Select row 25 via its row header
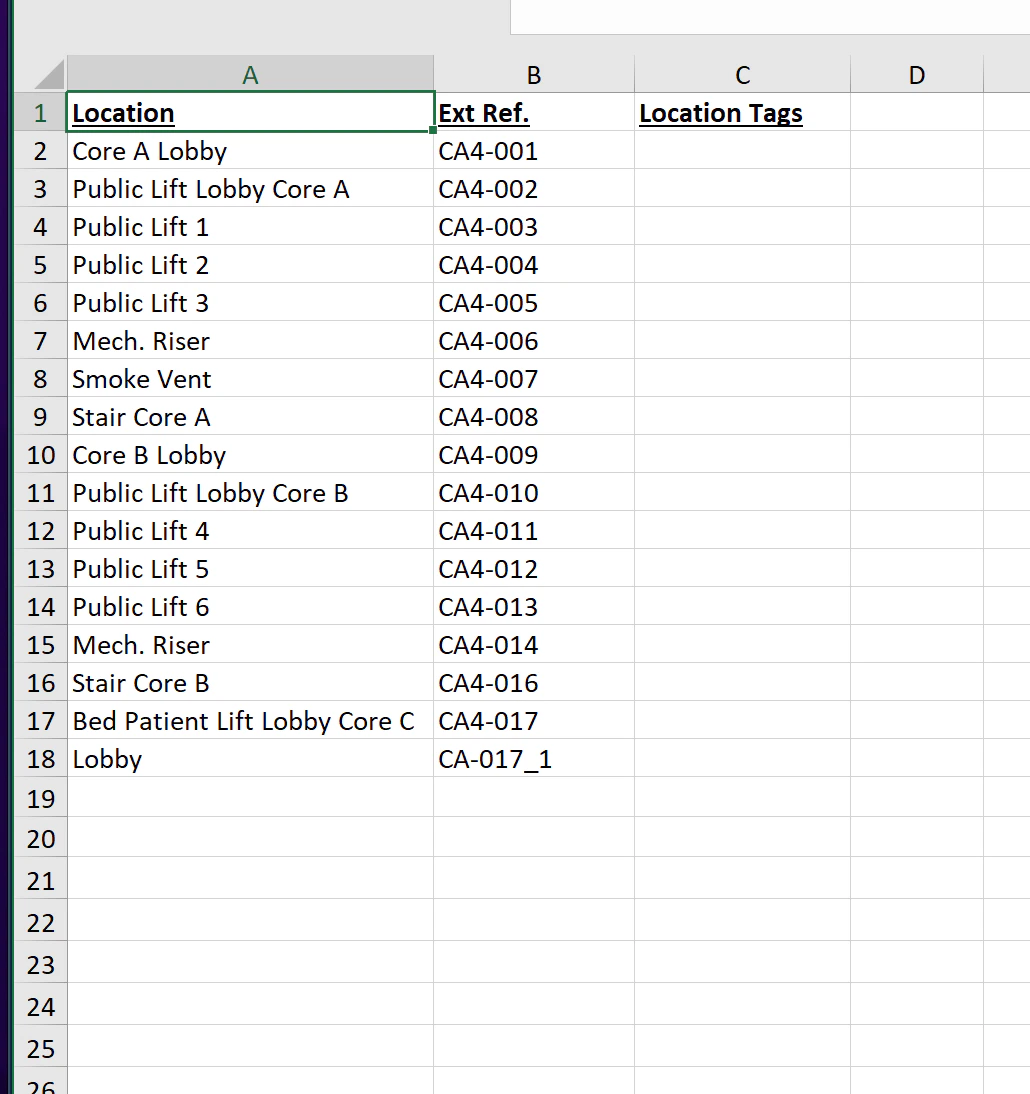 pos(40,1047)
